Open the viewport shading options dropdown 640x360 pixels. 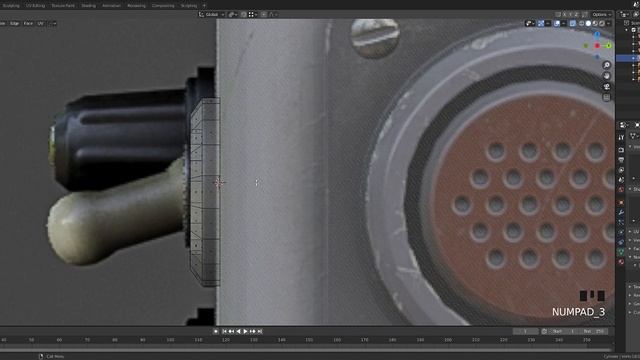point(609,23)
